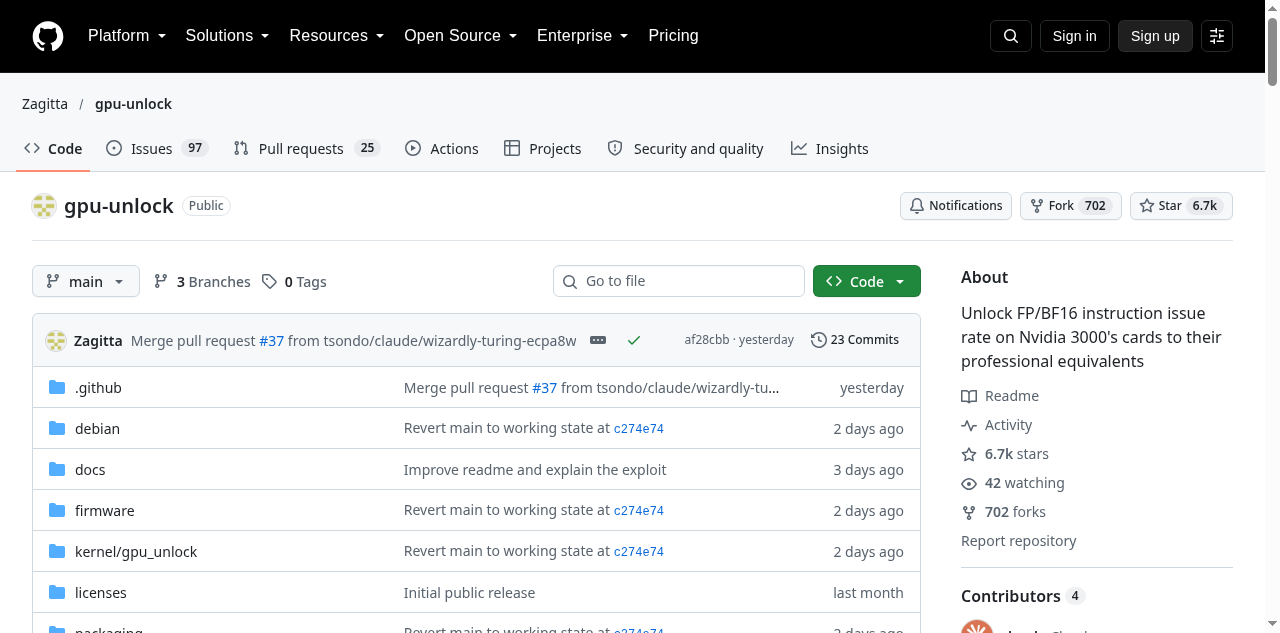Open the Activity link in About
1280x633 pixels.
coord(997,425)
